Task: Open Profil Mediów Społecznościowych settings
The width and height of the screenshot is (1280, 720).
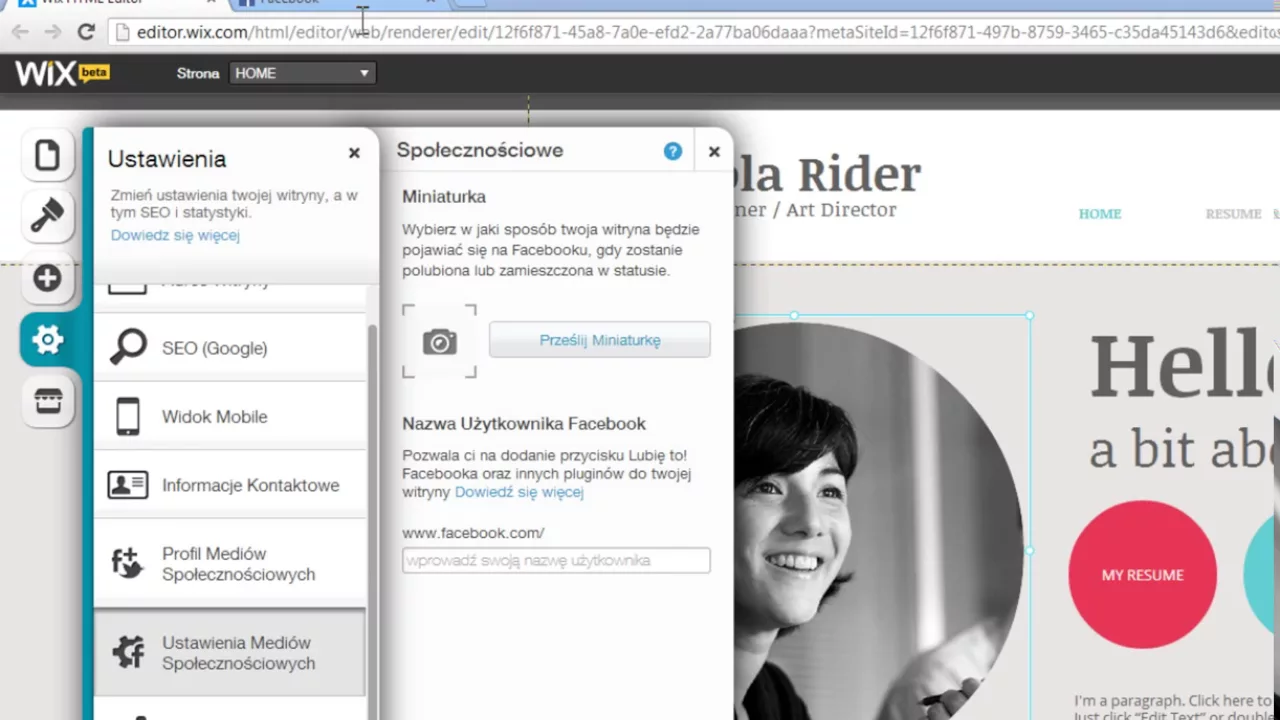Action: pos(230,564)
